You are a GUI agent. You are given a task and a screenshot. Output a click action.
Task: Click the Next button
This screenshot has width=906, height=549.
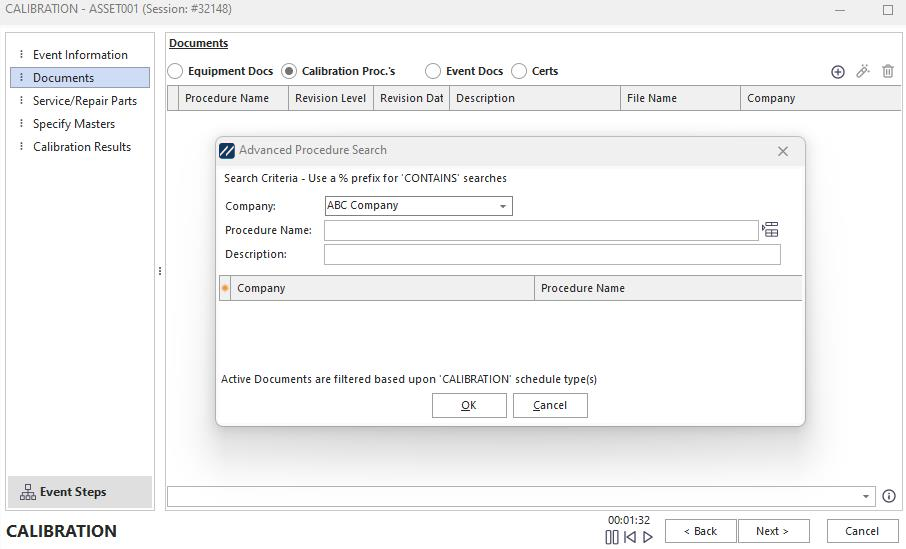[773, 531]
